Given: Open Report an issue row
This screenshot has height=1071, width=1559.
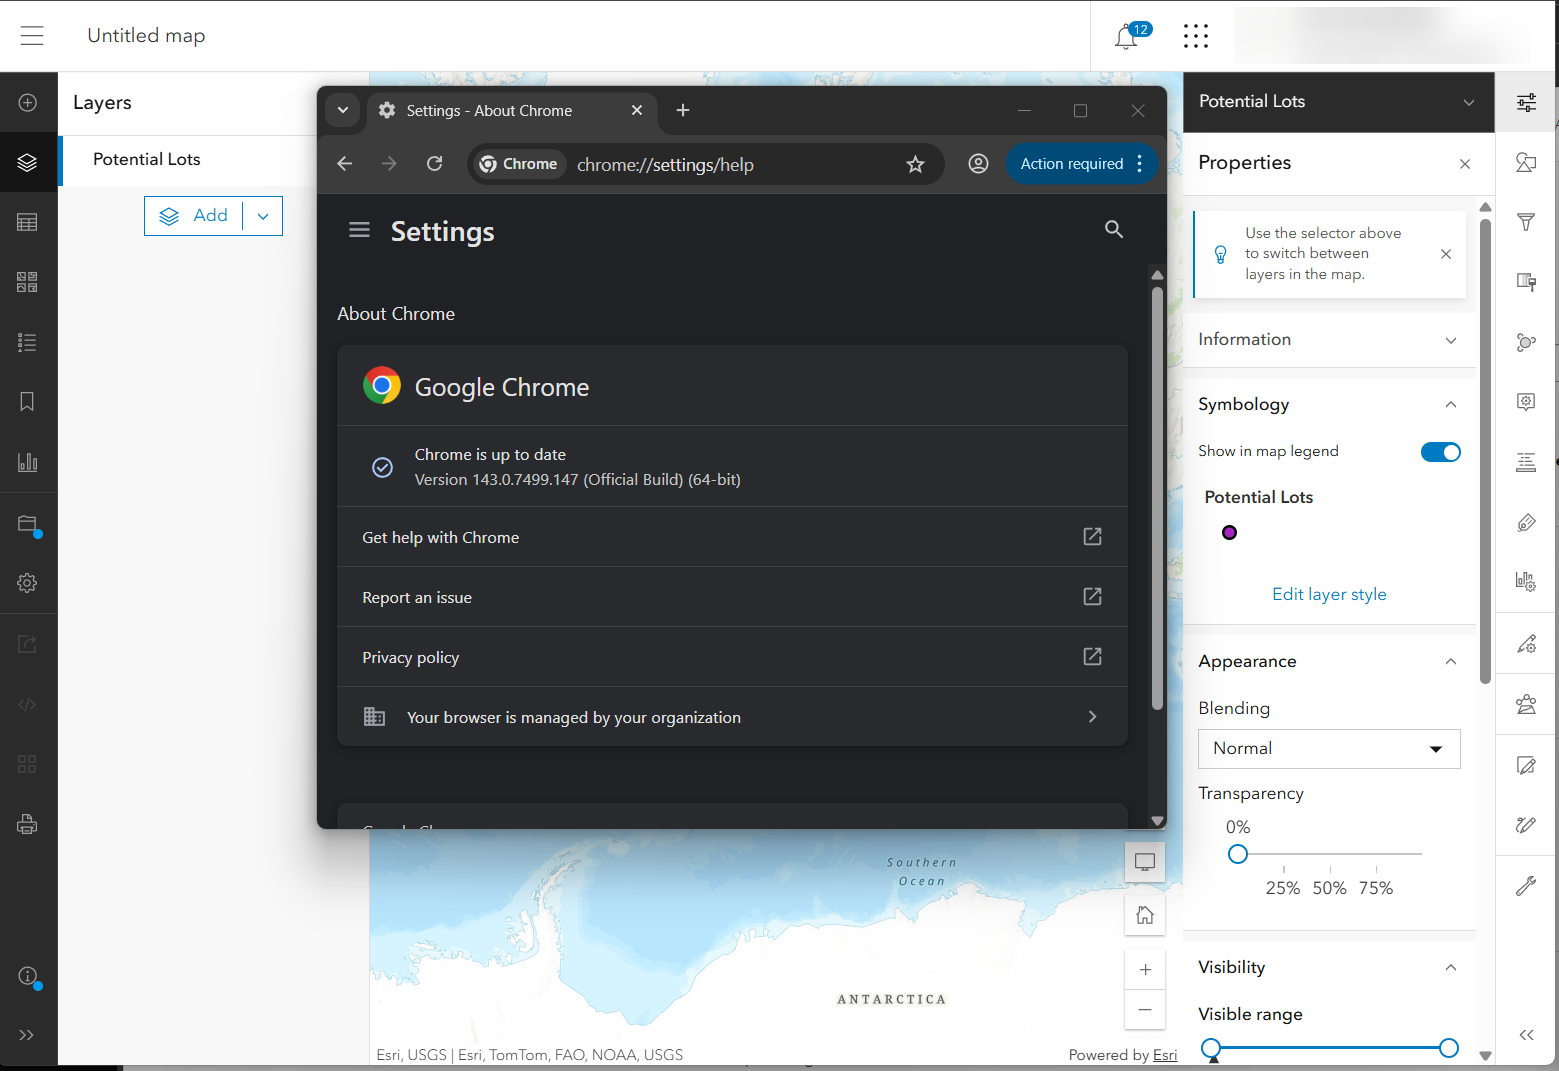Looking at the screenshot, I should click(x=732, y=597).
